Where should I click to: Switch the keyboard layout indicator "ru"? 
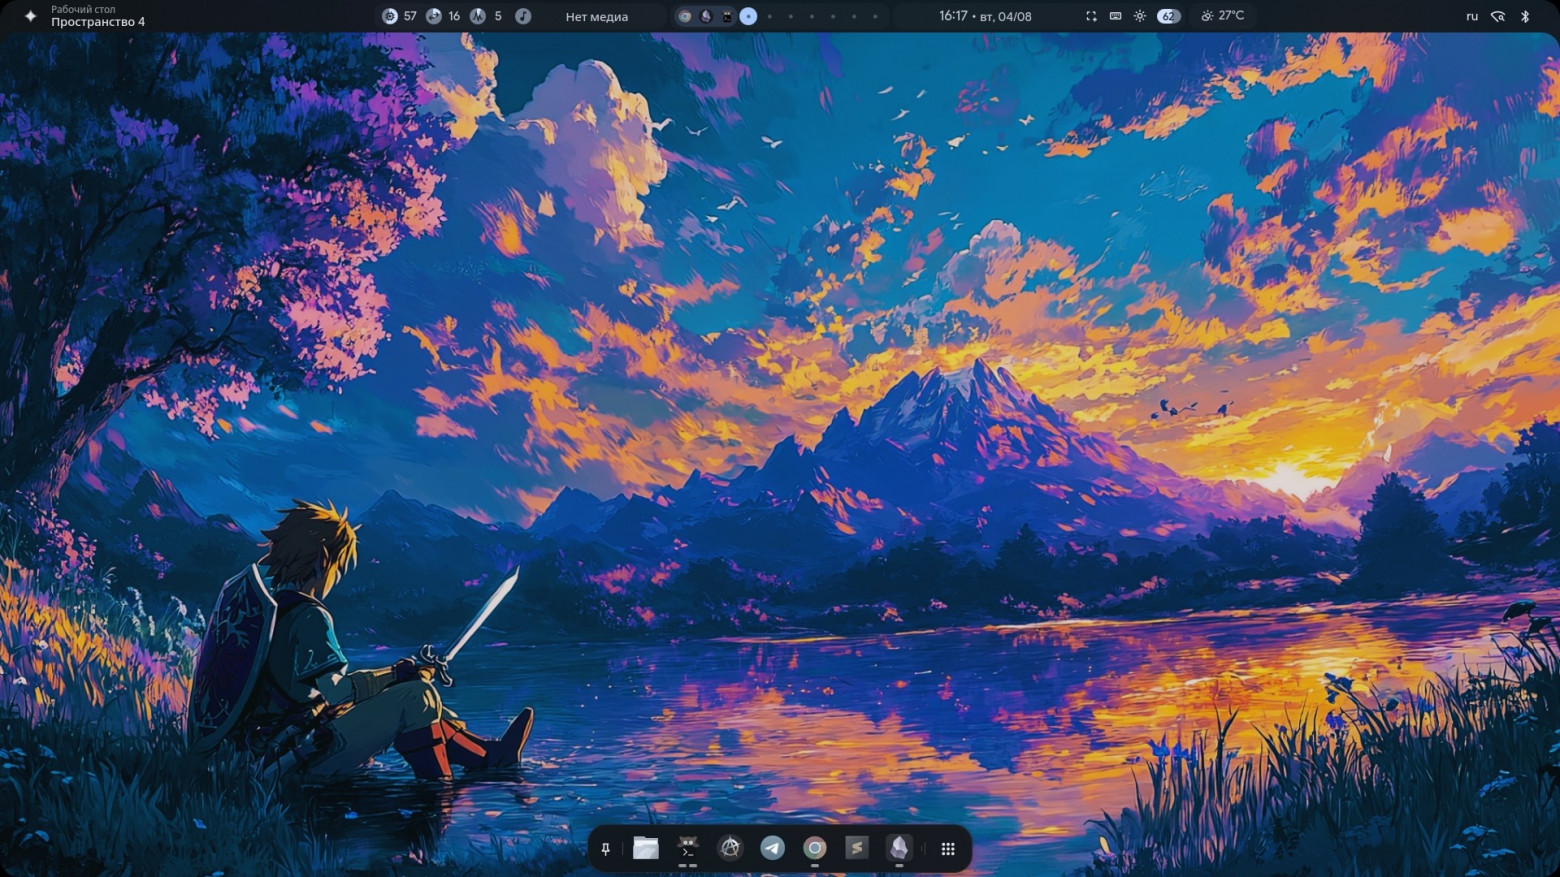[x=1472, y=16]
